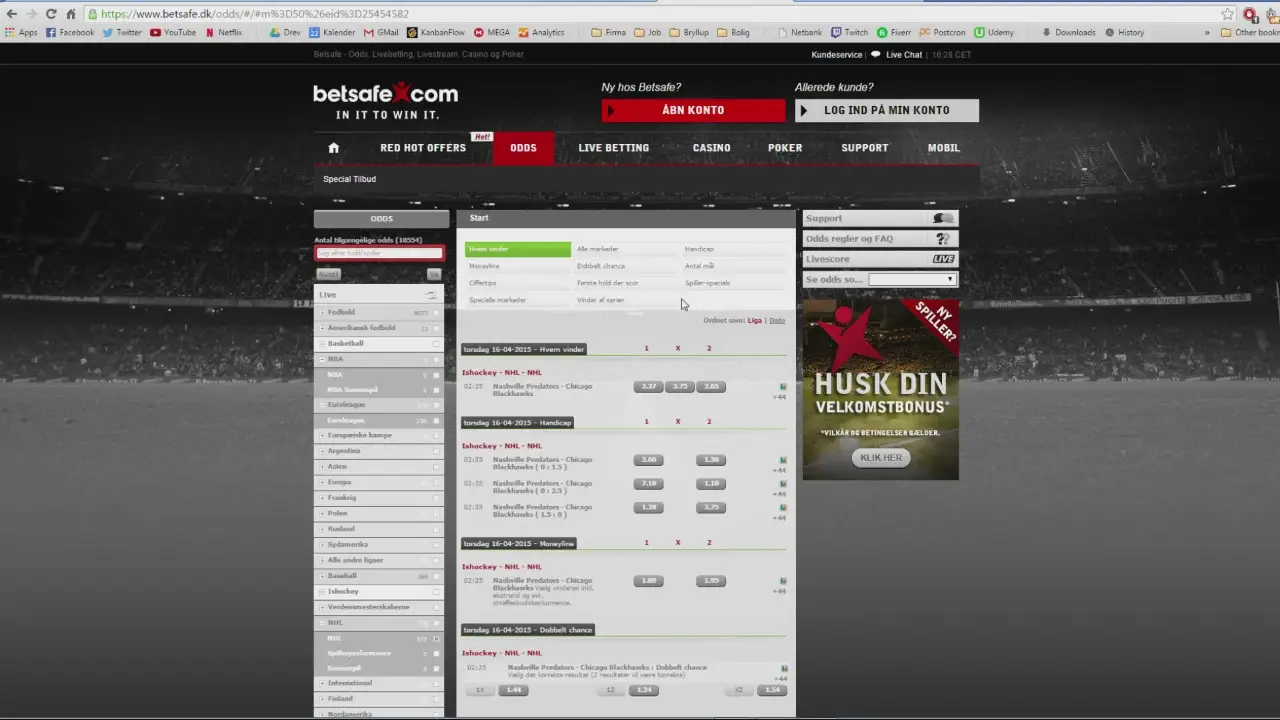Select odds 2.37 for Nashville Predators

coord(648,386)
